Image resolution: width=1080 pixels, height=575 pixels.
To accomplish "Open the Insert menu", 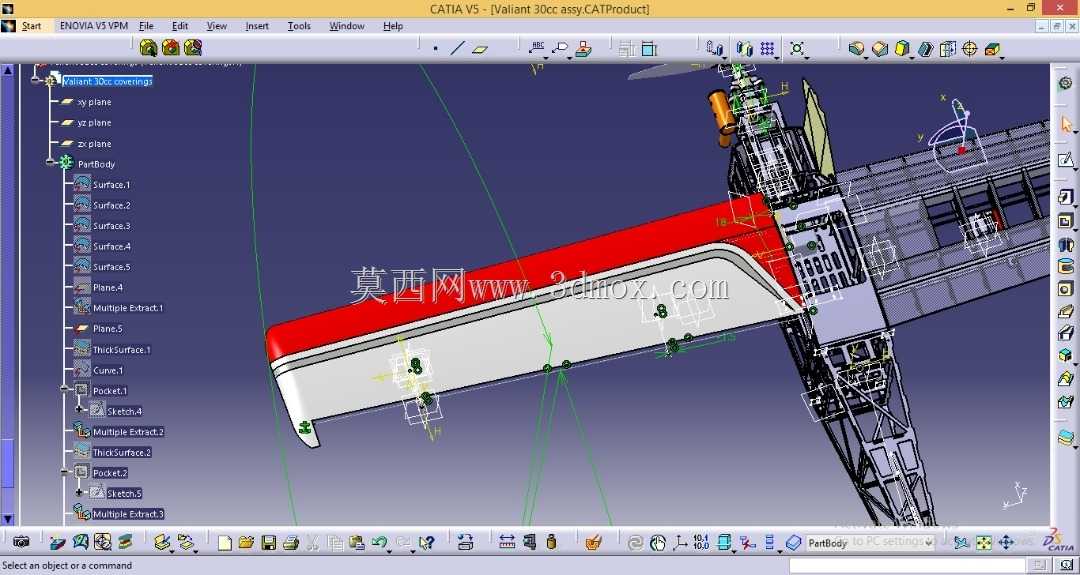I will tap(257, 26).
